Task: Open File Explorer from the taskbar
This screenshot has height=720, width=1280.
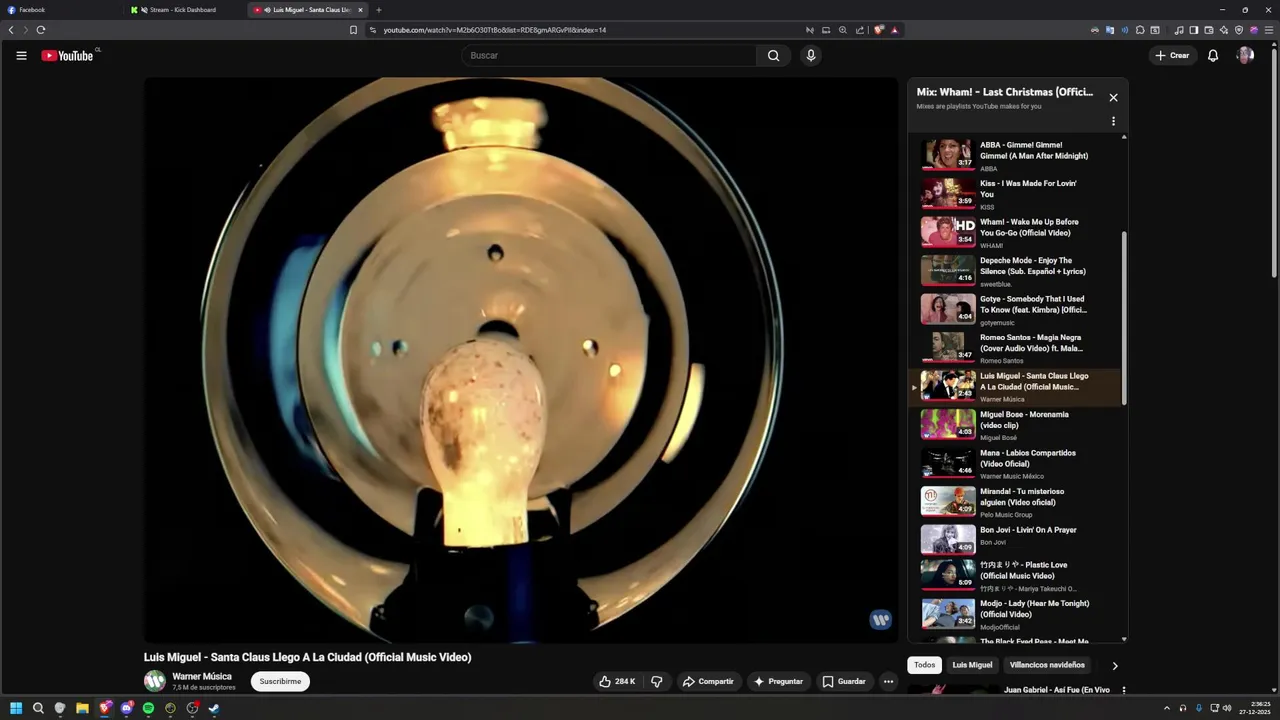Action: [82, 708]
